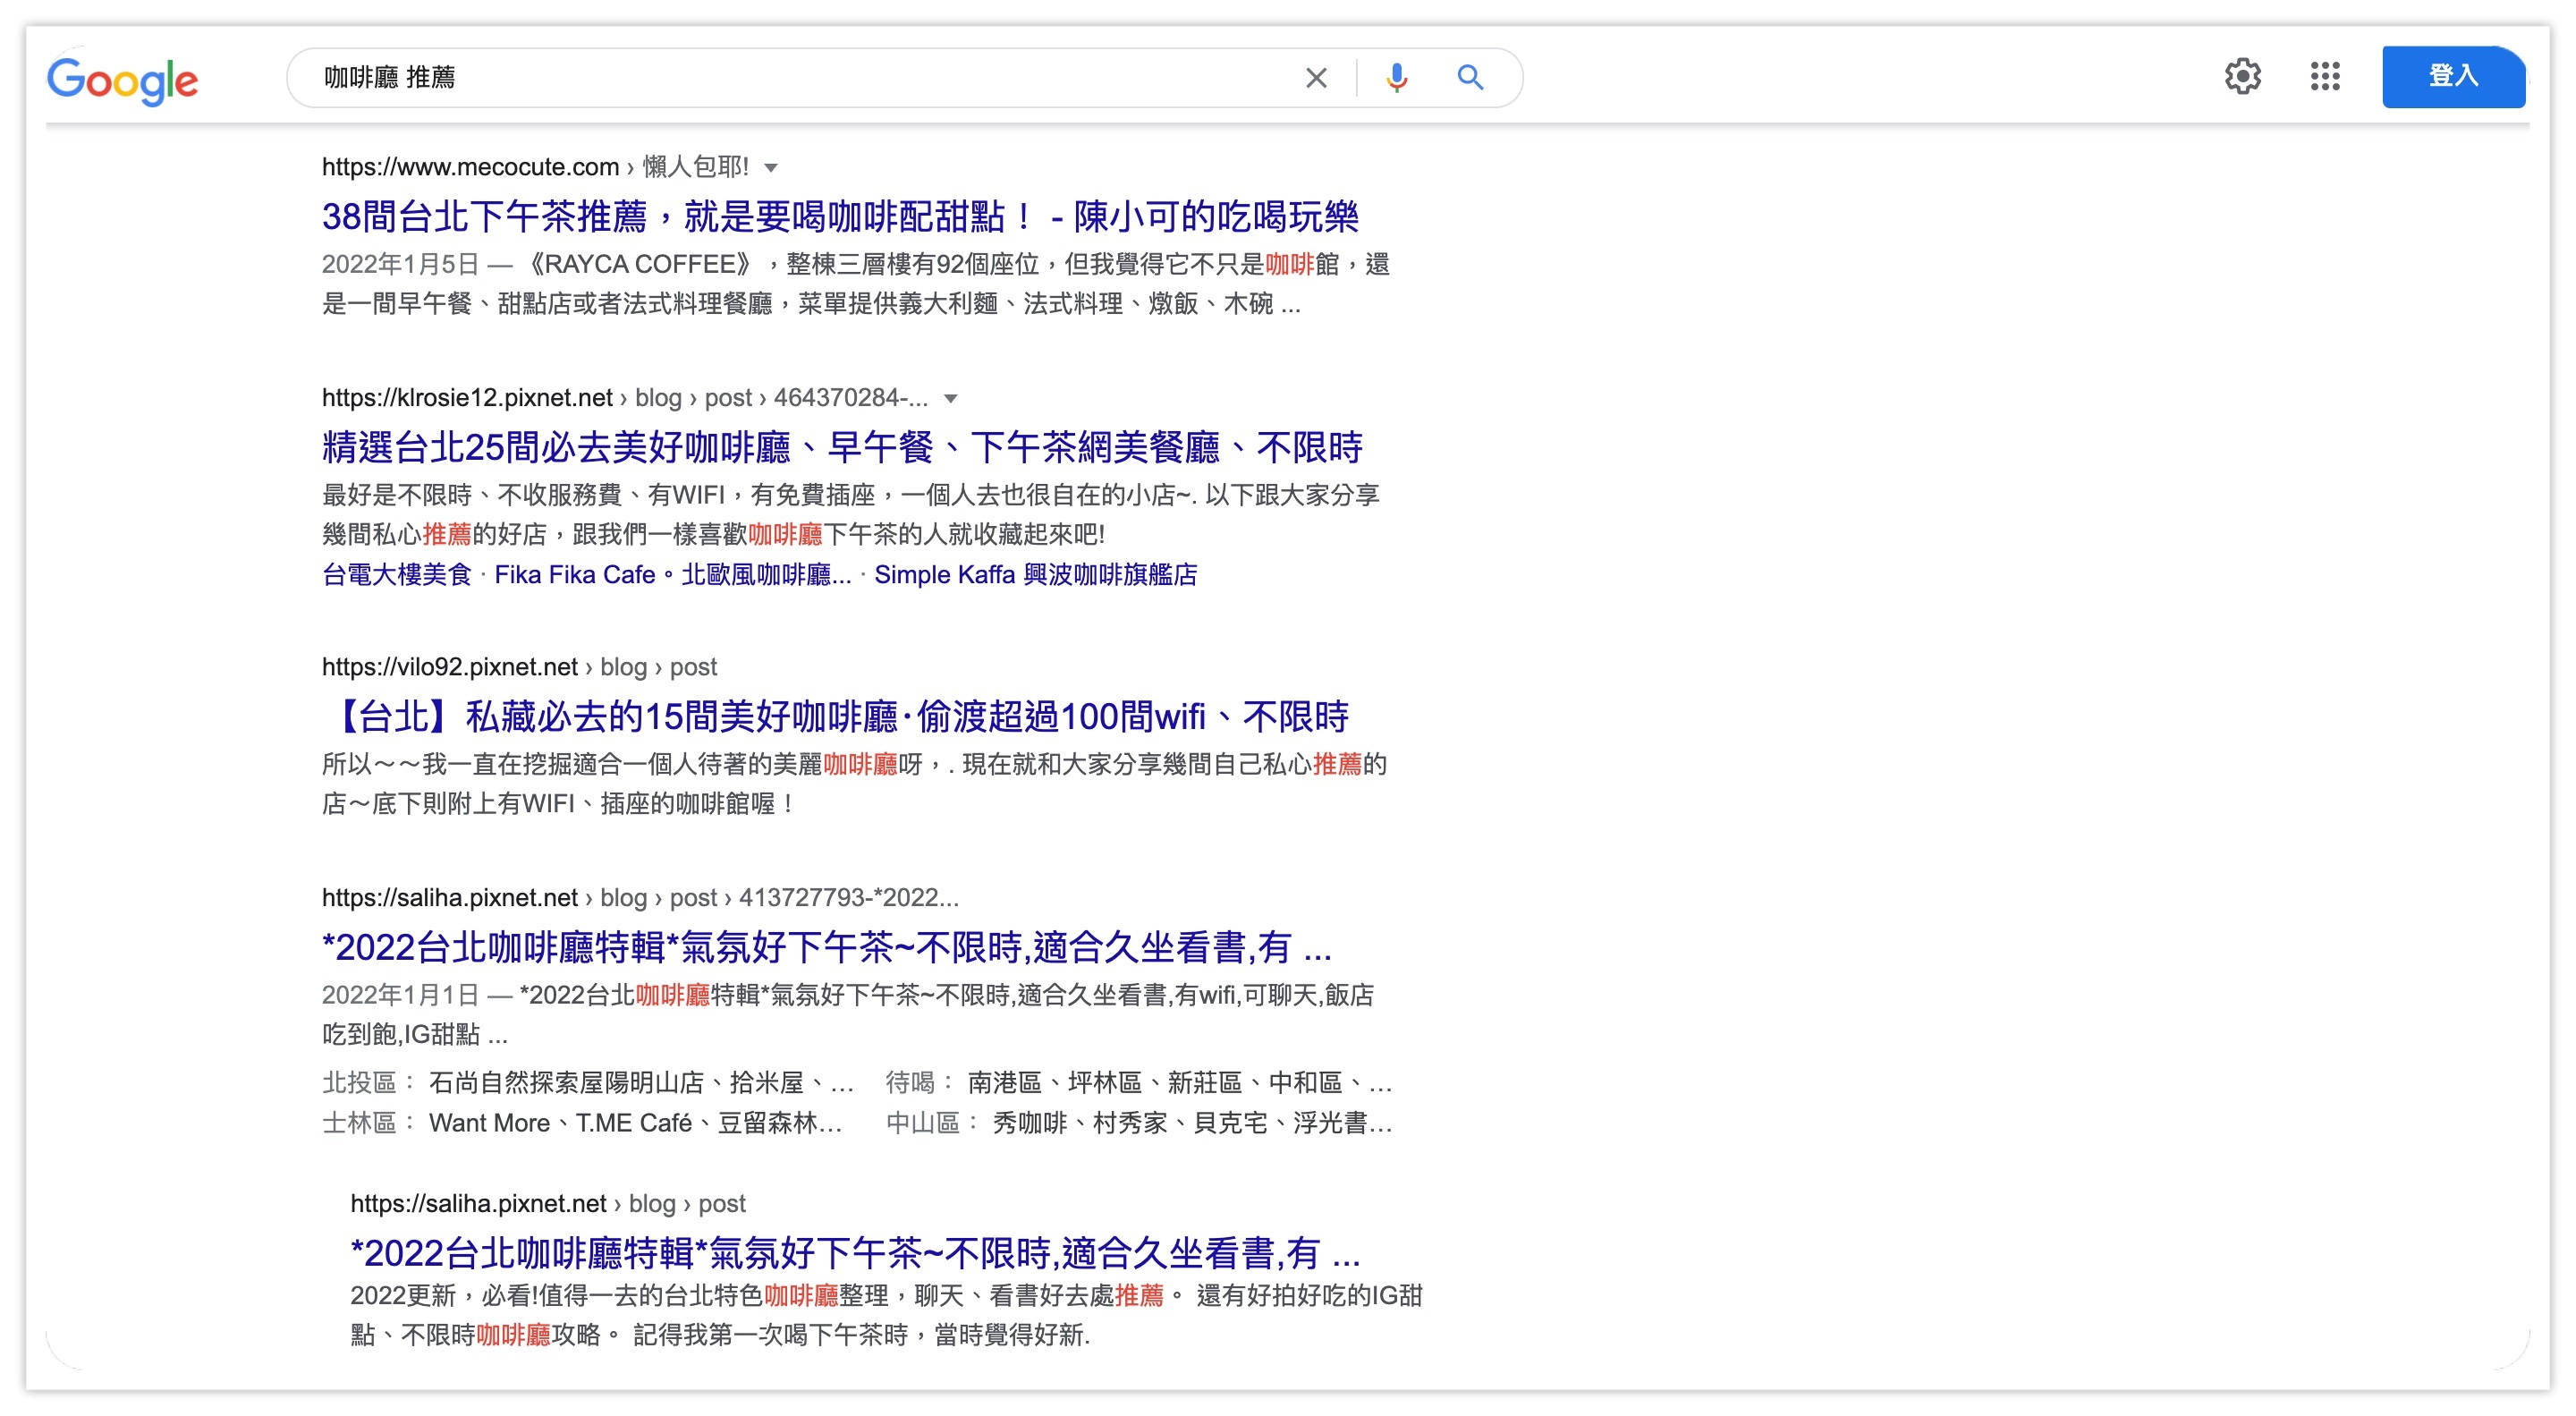Click into the search input field
This screenshot has width=2576, height=1416.
[800, 77]
